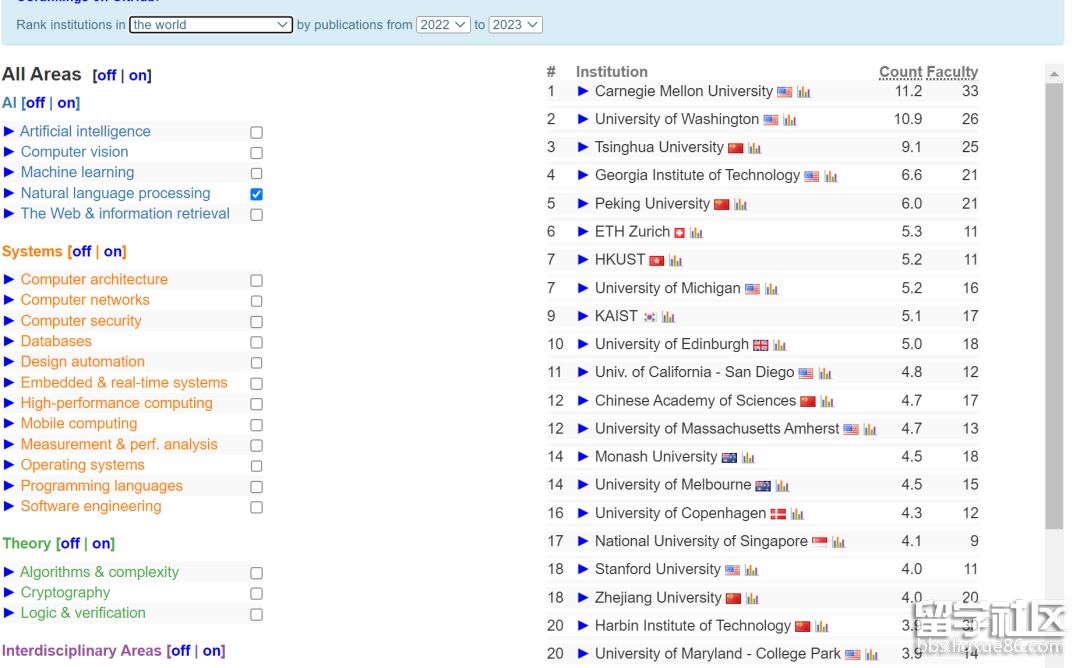Open chart icon for University of Michigan
Screen dimensions: 1080x668
pyautogui.click(x=771, y=289)
